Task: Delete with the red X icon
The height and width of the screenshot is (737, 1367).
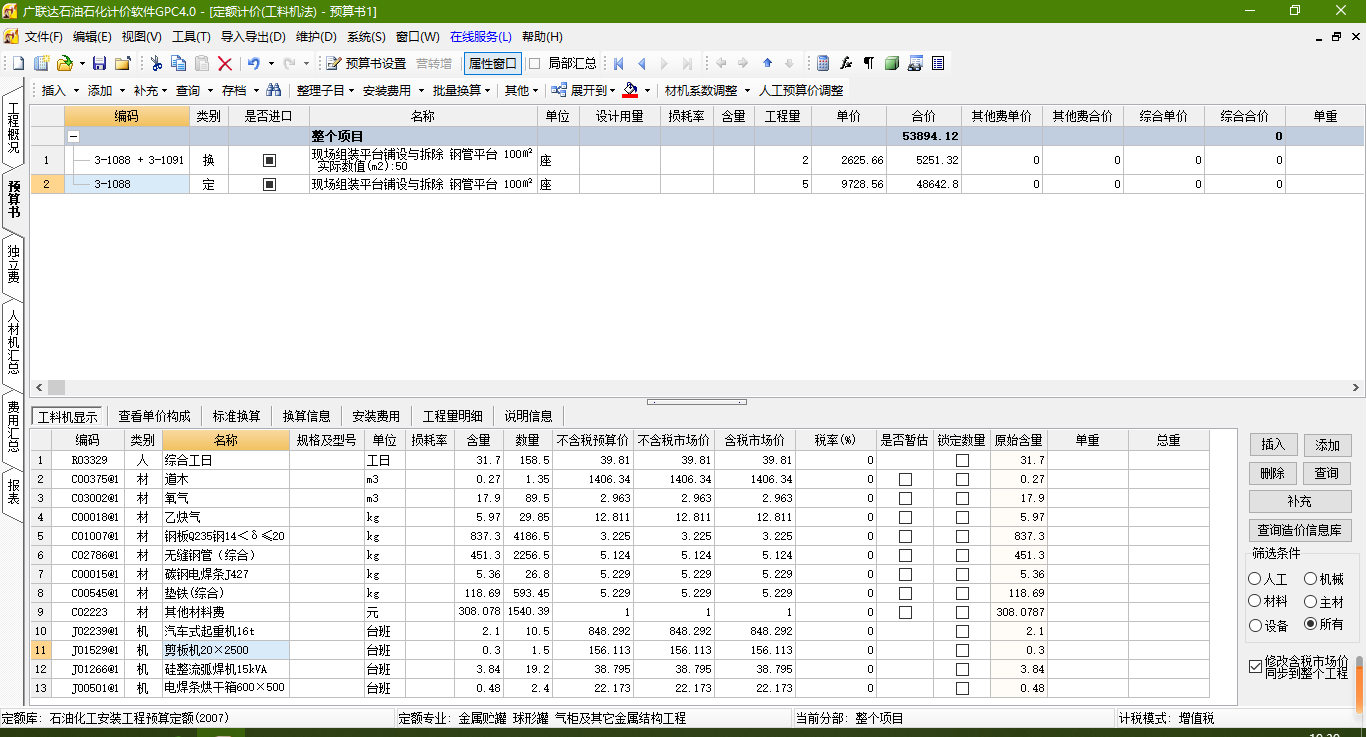Action: point(225,63)
